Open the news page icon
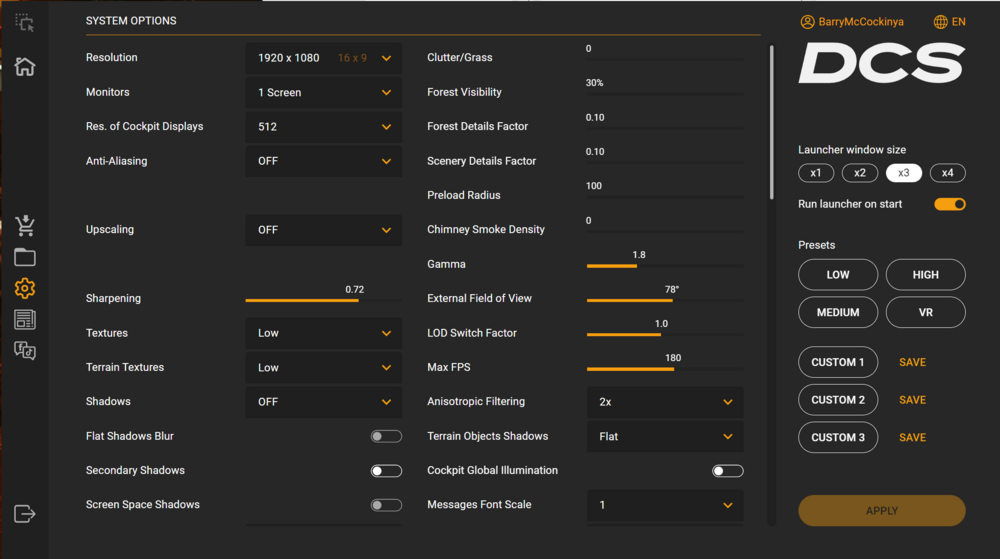 (x=25, y=319)
